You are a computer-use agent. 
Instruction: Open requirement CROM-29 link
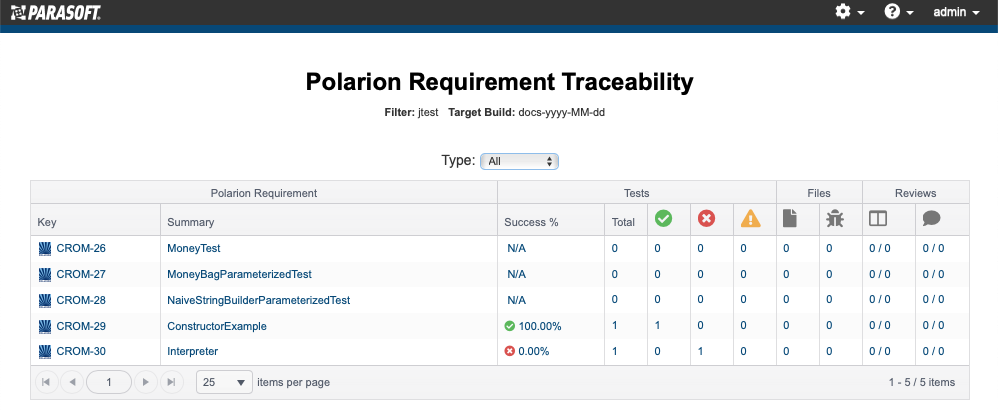click(x=81, y=326)
